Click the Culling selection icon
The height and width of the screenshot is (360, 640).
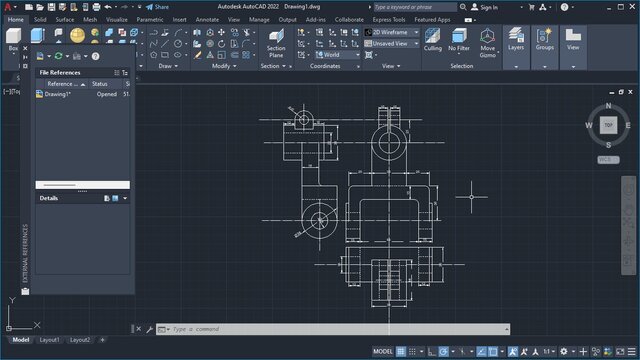(x=432, y=40)
